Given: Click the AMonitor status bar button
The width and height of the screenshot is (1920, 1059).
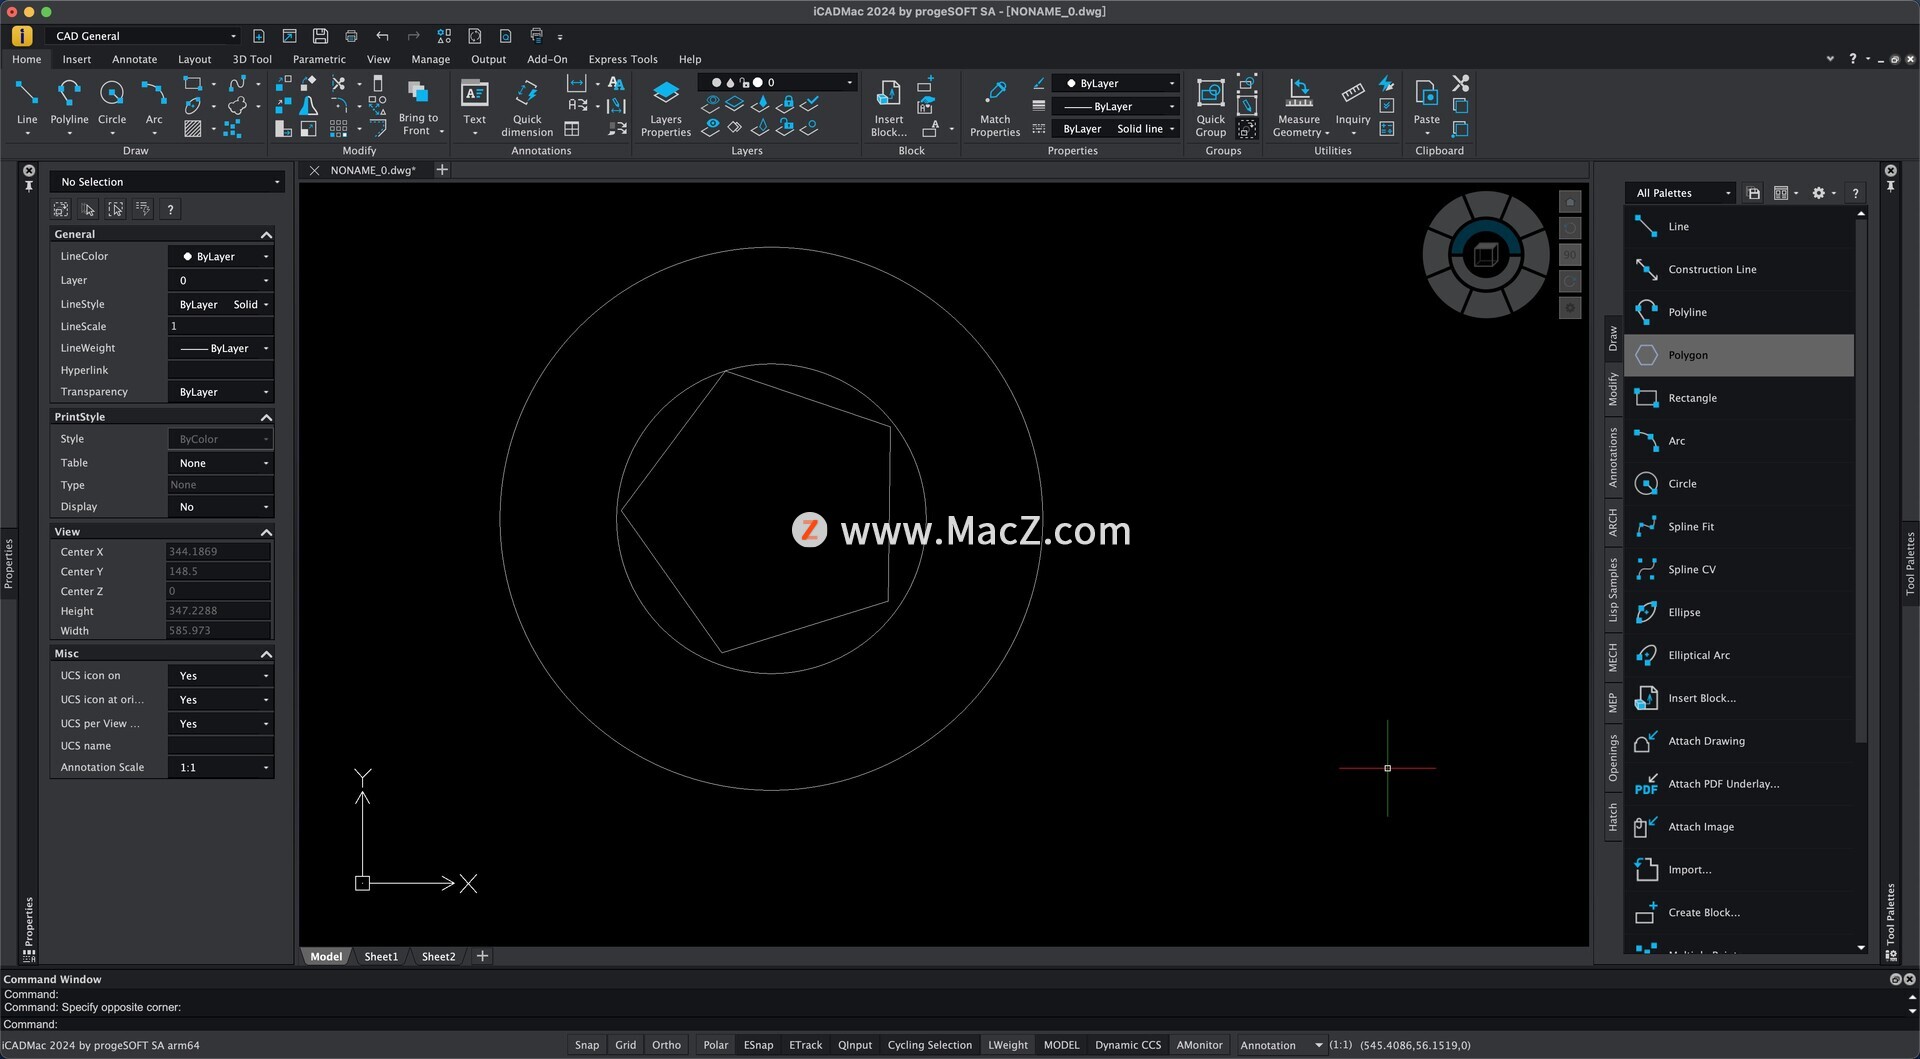Looking at the screenshot, I should click(1199, 1045).
